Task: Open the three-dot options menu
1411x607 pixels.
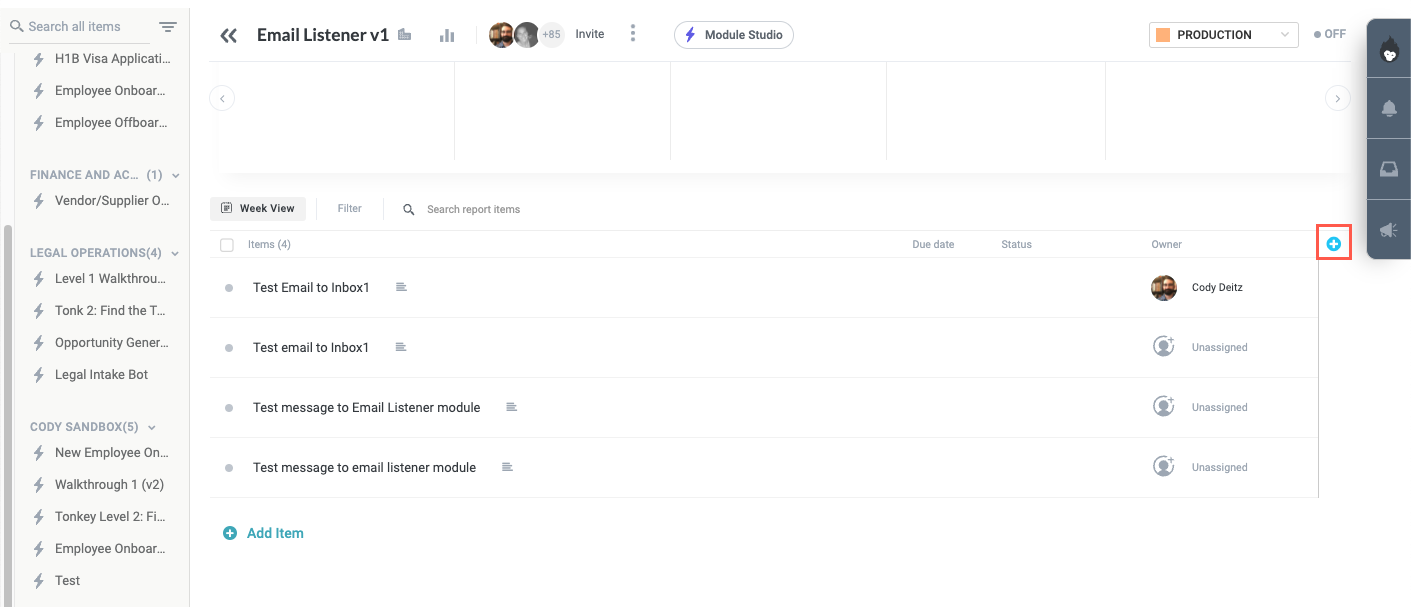Action: tap(633, 33)
